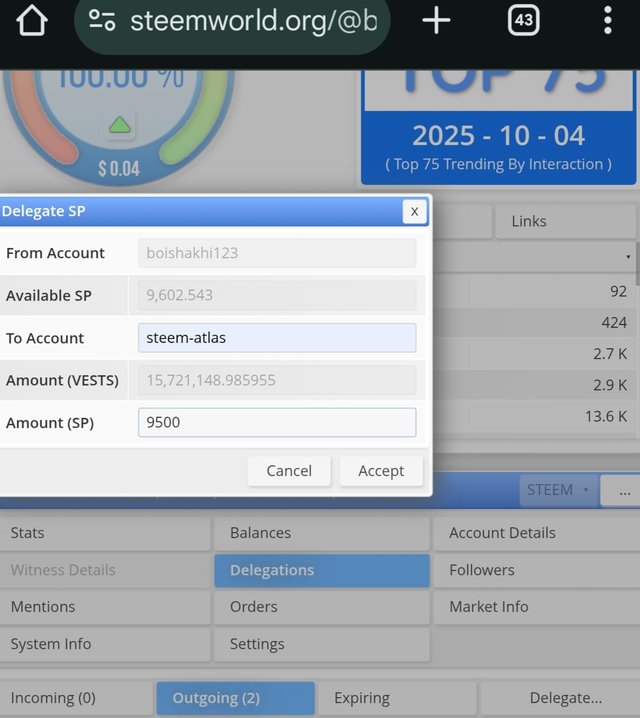This screenshot has width=640, height=718.
Task: Open the tab switcher showing 43
Action: tap(523, 20)
